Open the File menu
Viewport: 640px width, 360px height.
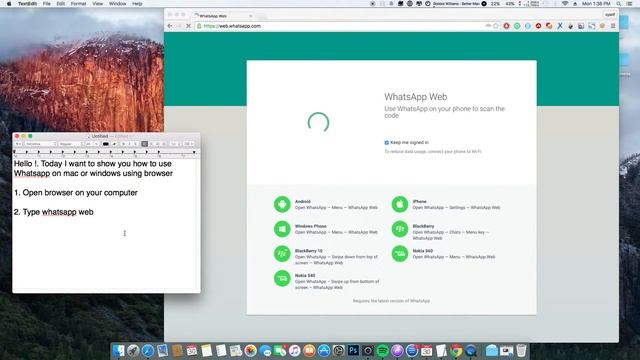point(47,4)
